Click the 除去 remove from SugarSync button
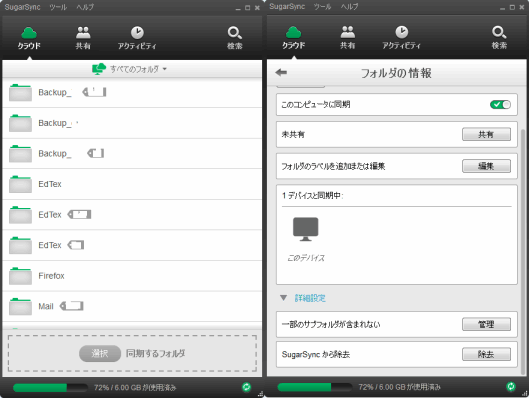The height and width of the screenshot is (398, 529). (486, 354)
